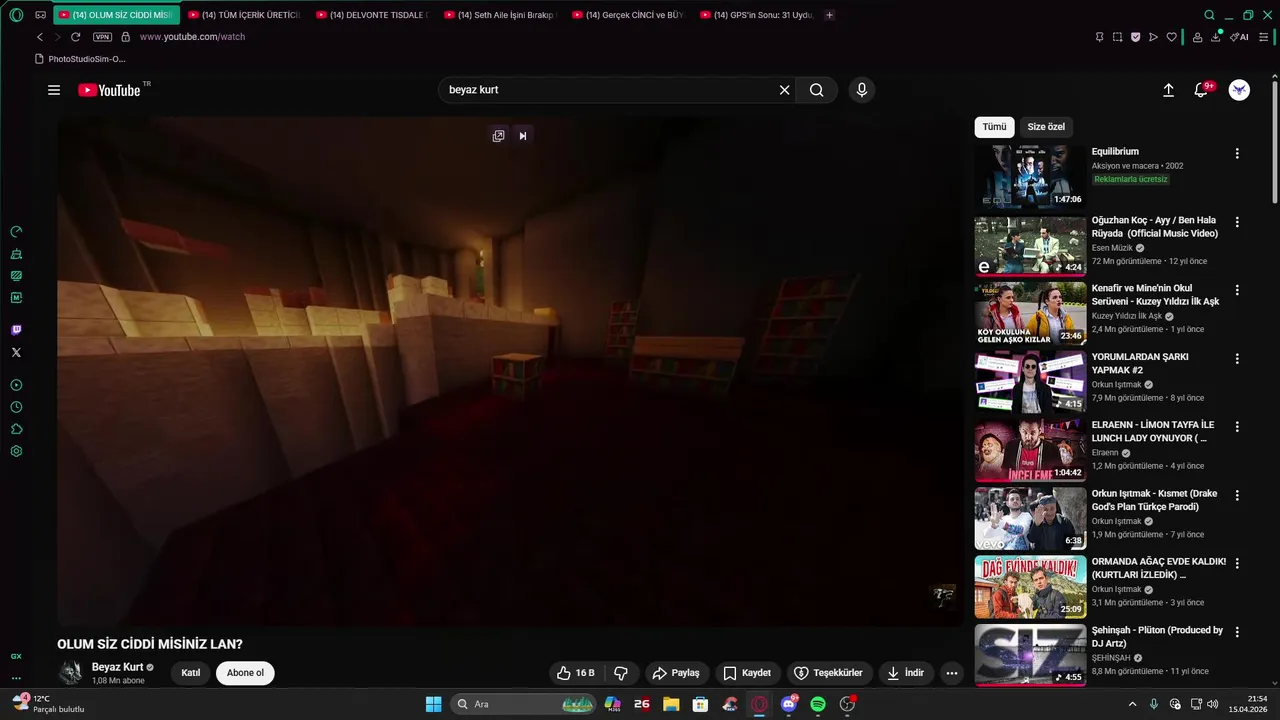Select the Tümü filter chip
This screenshot has width=1280, height=720.
coord(994,127)
